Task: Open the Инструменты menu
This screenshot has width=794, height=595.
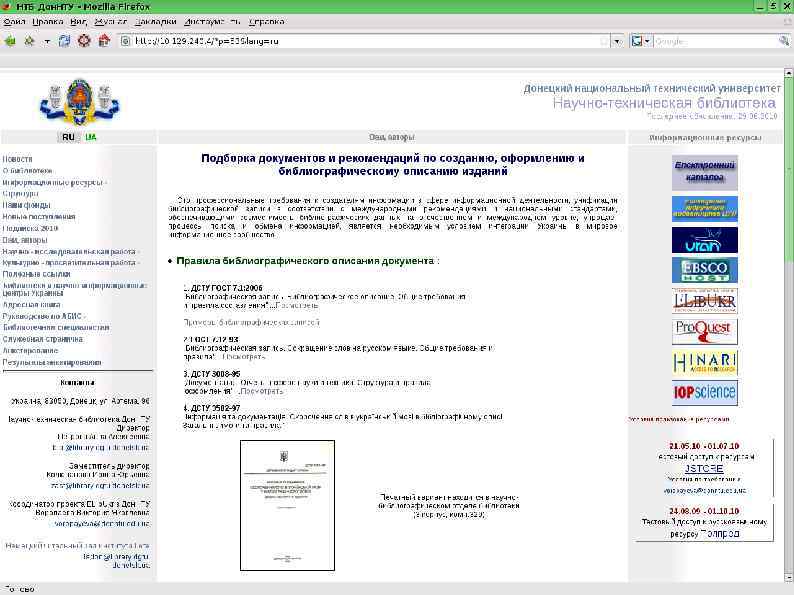Action: coord(213,22)
